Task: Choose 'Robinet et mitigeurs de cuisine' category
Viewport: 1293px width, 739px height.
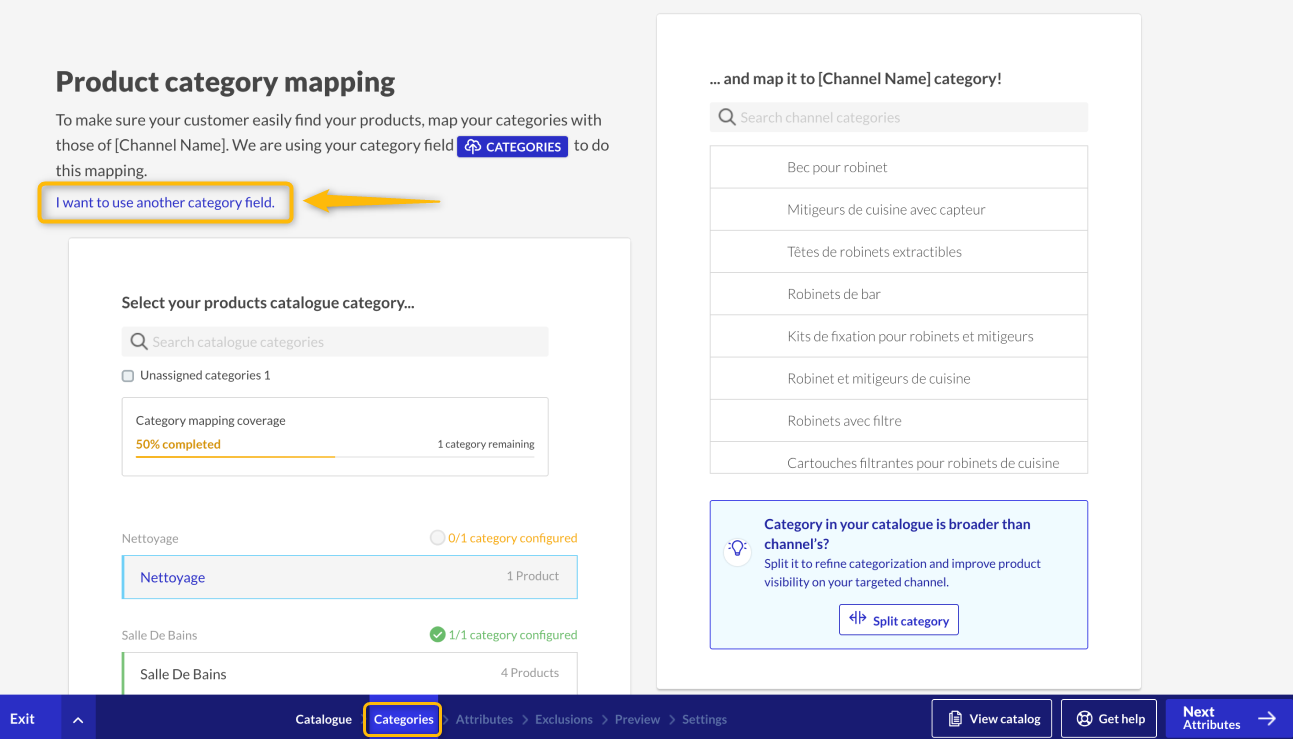Action: coord(899,378)
